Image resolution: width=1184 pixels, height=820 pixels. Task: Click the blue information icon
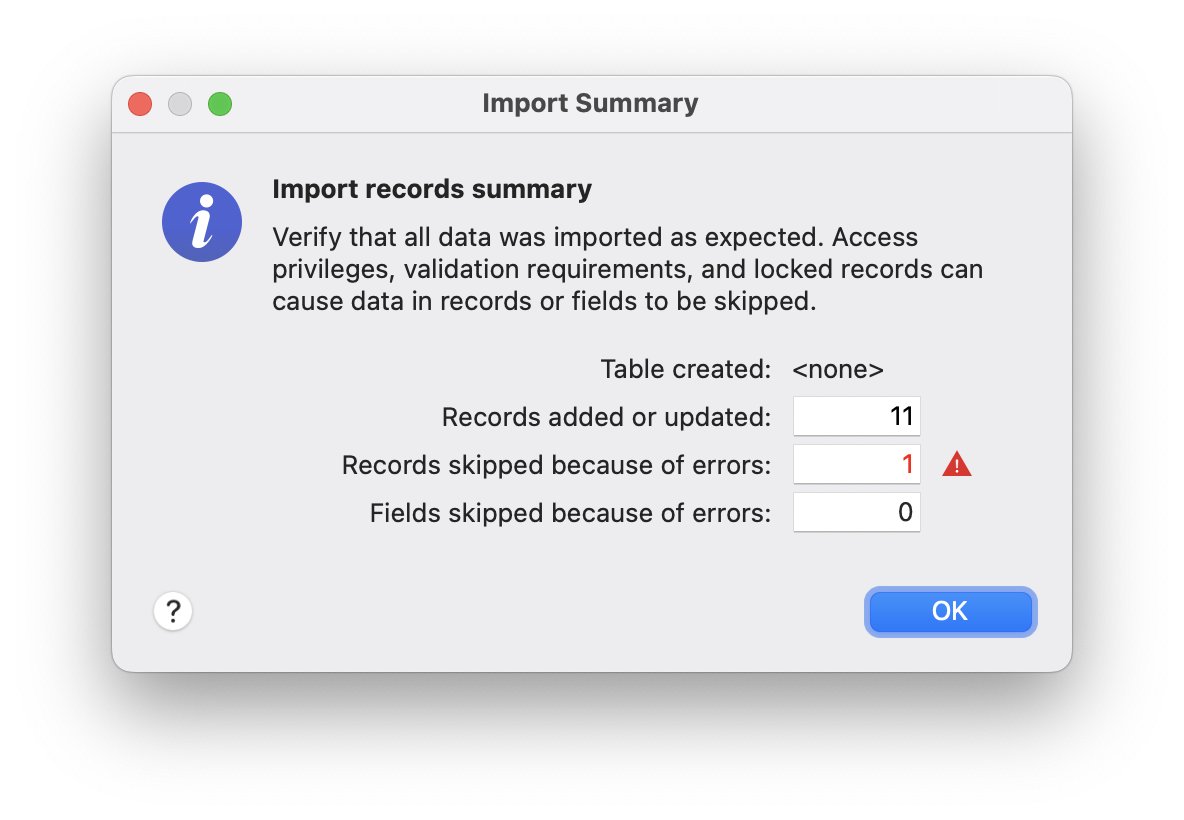coord(202,222)
